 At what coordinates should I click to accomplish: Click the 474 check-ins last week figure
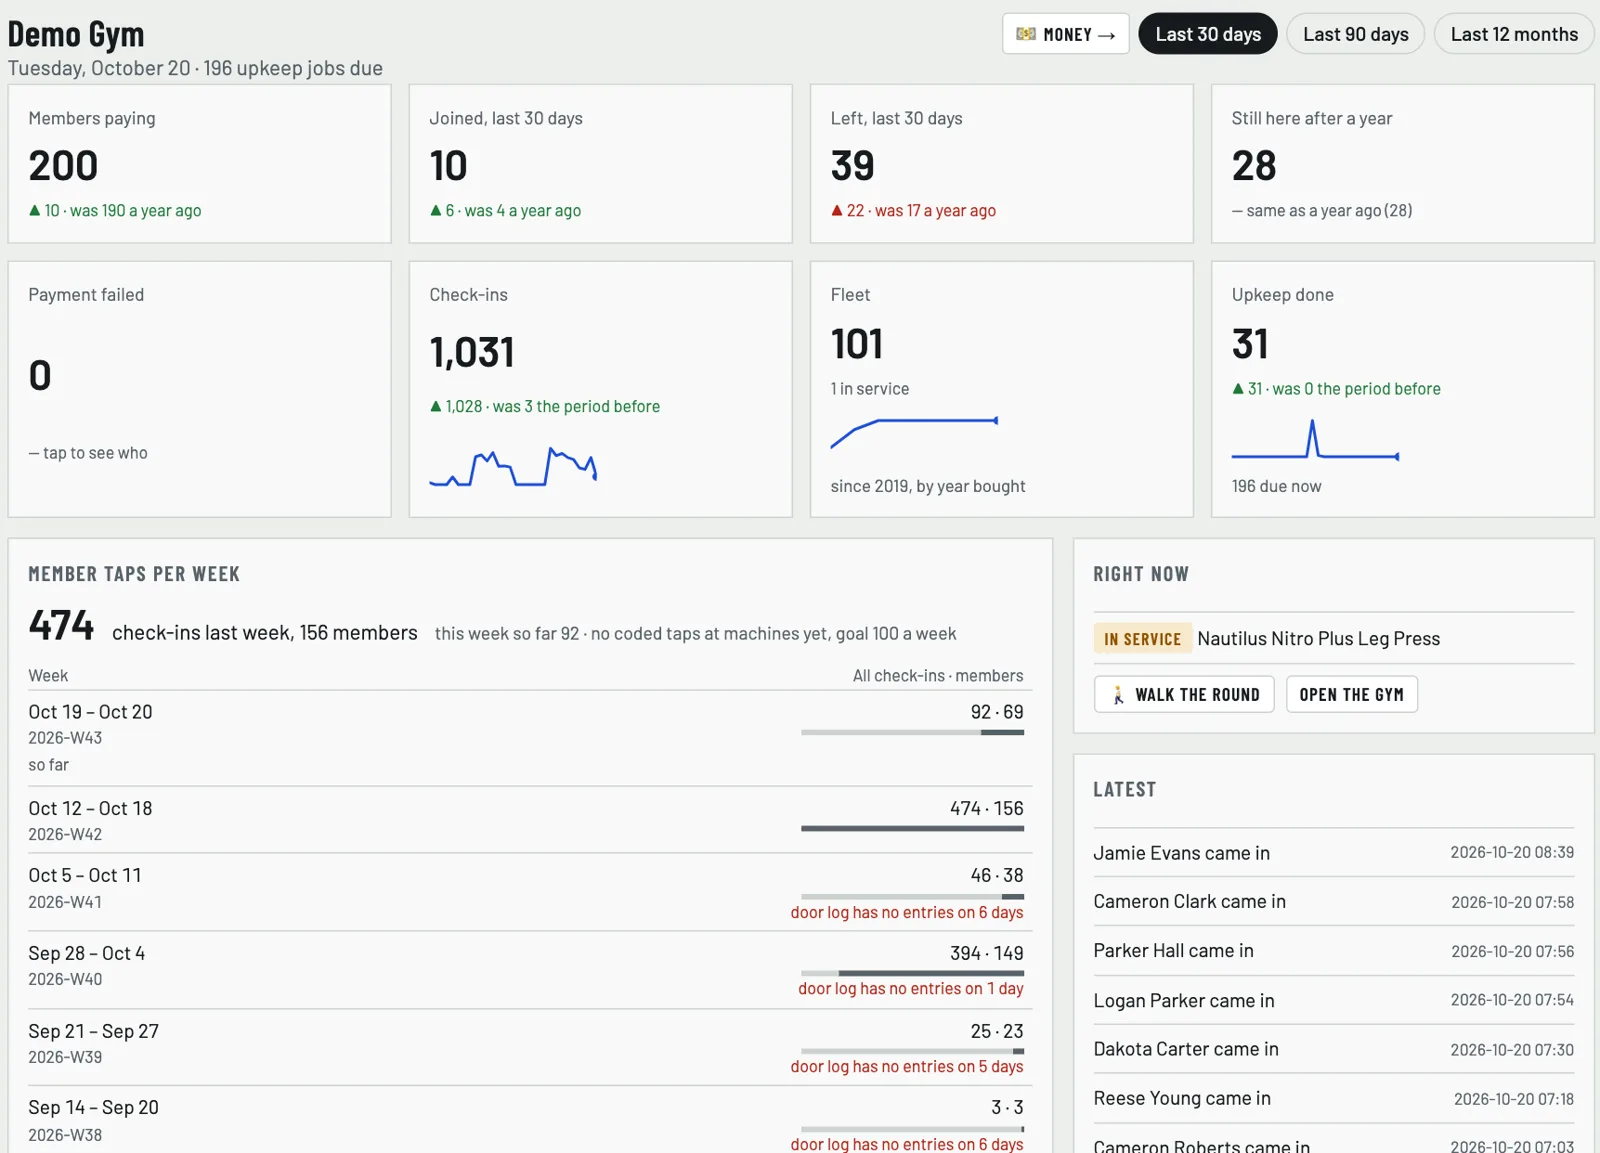(x=61, y=626)
